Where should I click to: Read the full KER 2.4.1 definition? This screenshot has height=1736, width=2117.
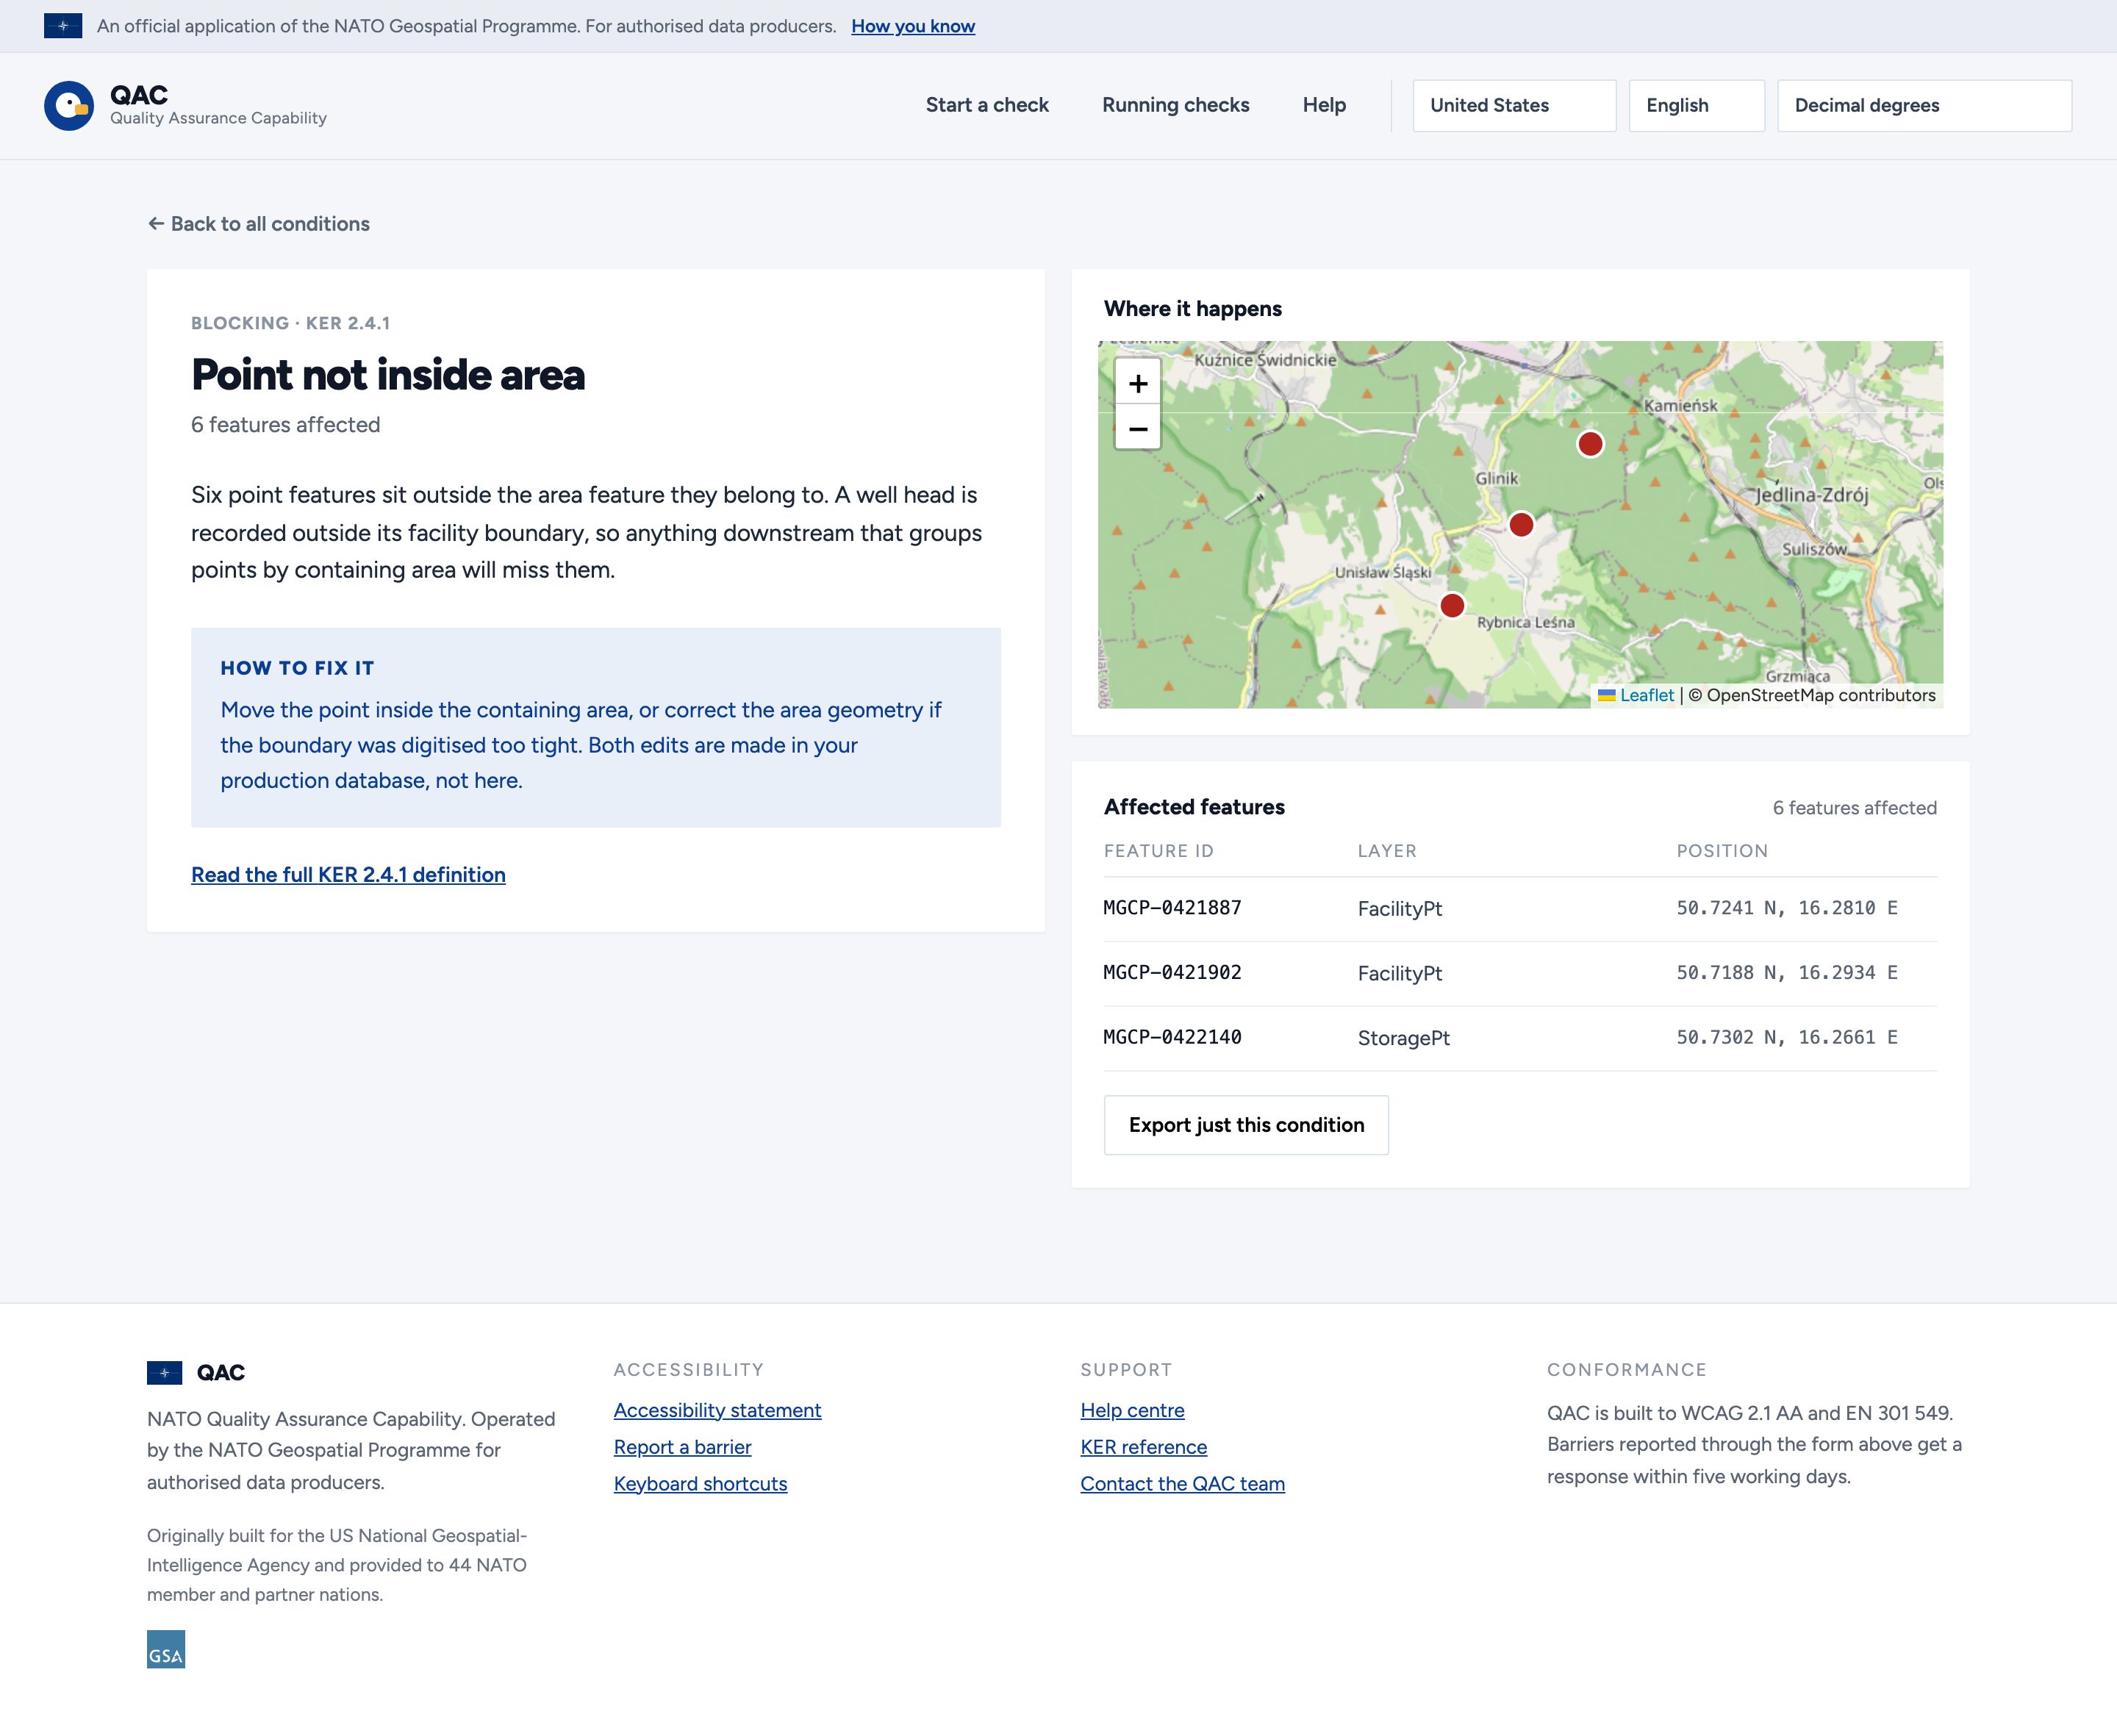pyautogui.click(x=348, y=875)
